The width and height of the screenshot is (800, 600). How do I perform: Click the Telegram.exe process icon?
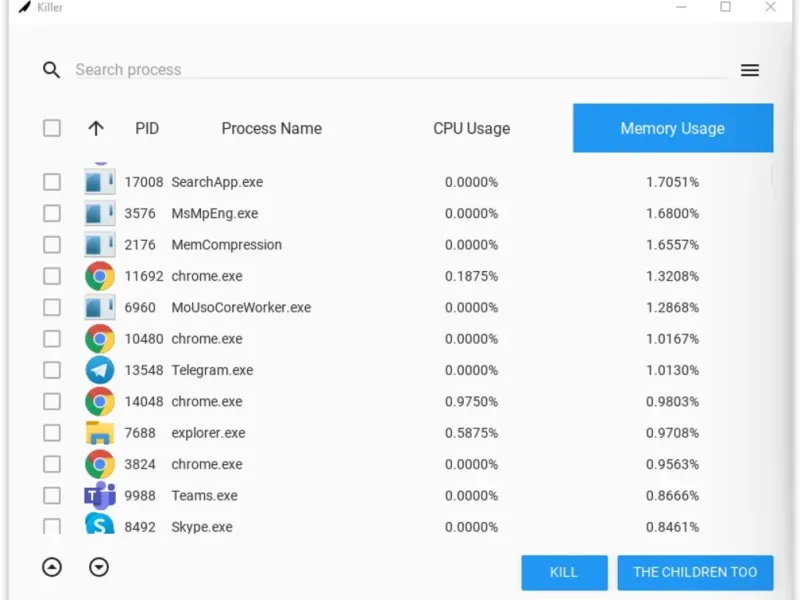click(100, 370)
